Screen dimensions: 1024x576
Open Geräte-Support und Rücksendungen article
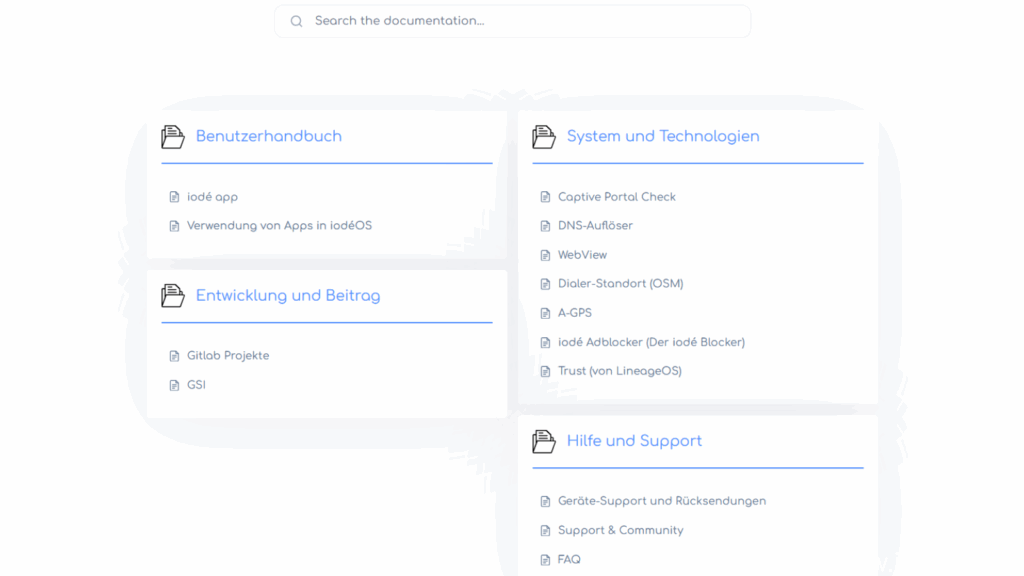662,502
